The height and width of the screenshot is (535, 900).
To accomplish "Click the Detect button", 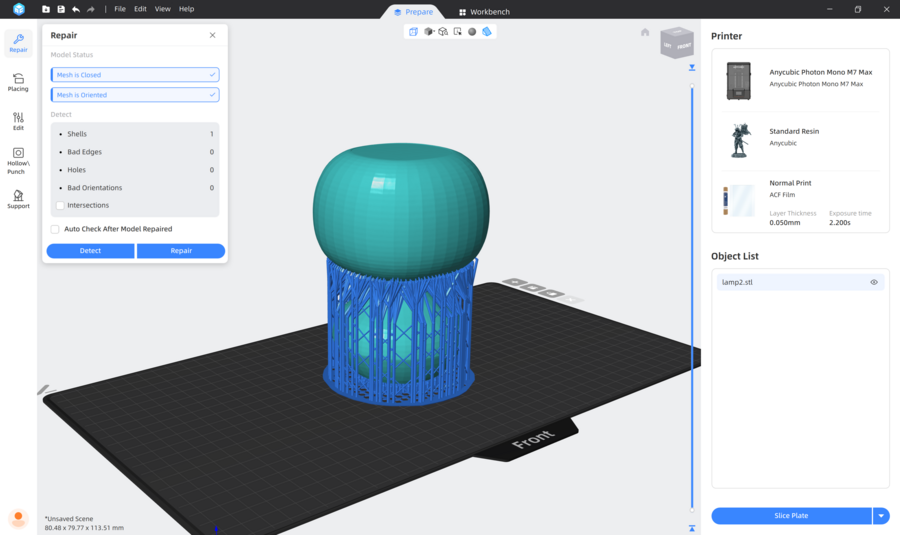I will (x=90, y=251).
